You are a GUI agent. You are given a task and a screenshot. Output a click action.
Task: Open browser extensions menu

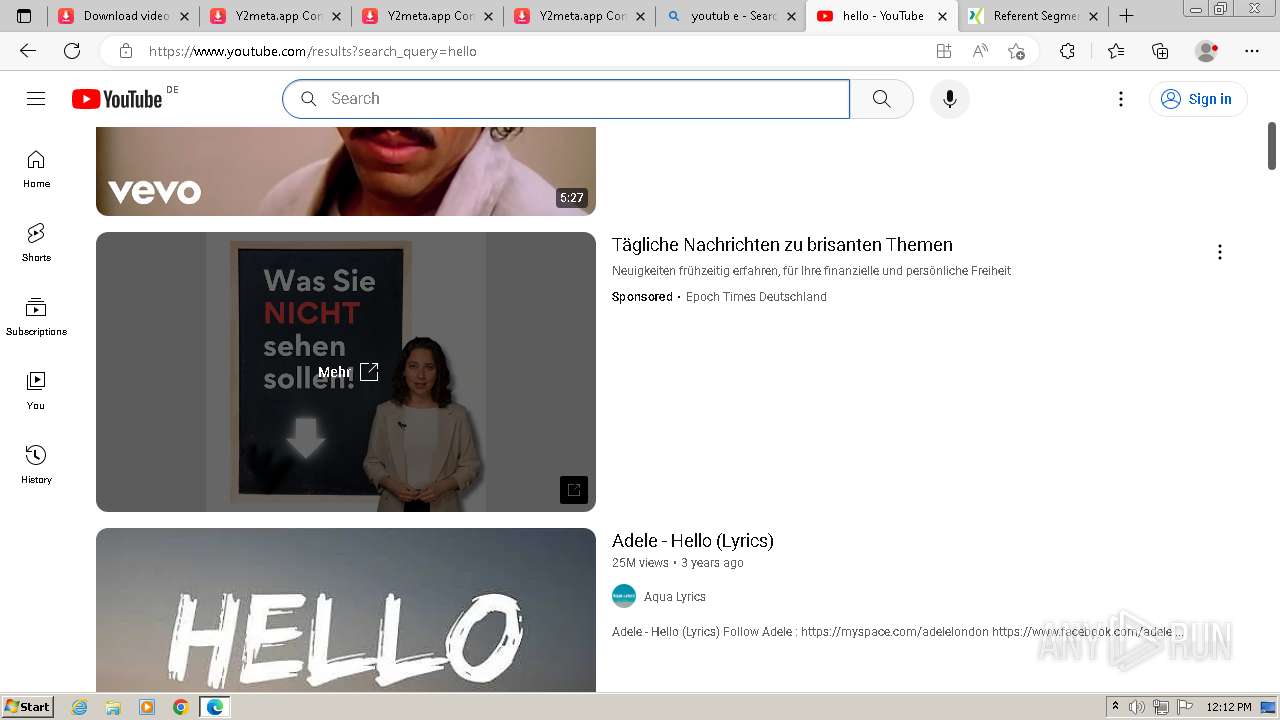[1067, 51]
